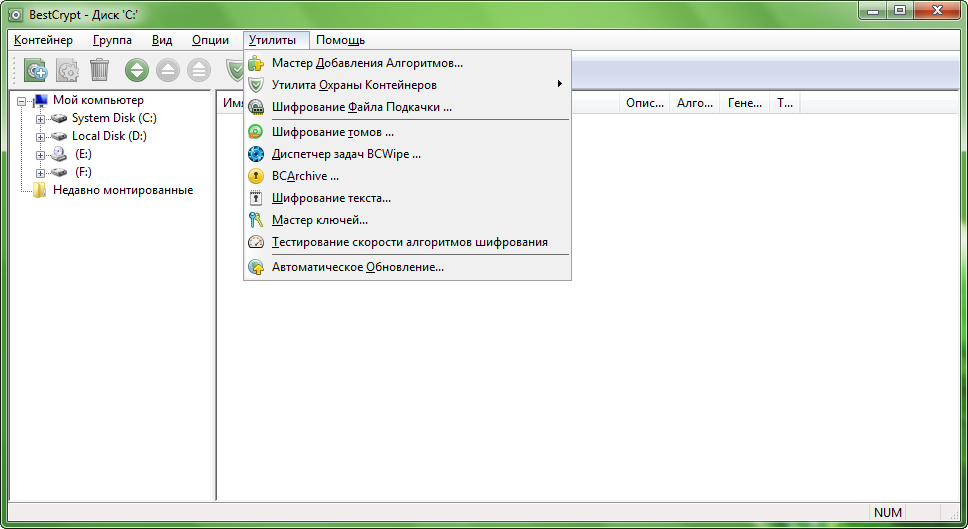The width and height of the screenshot is (968, 529).
Task: Select Недавно монтированные tree label
Action: click(x=123, y=190)
